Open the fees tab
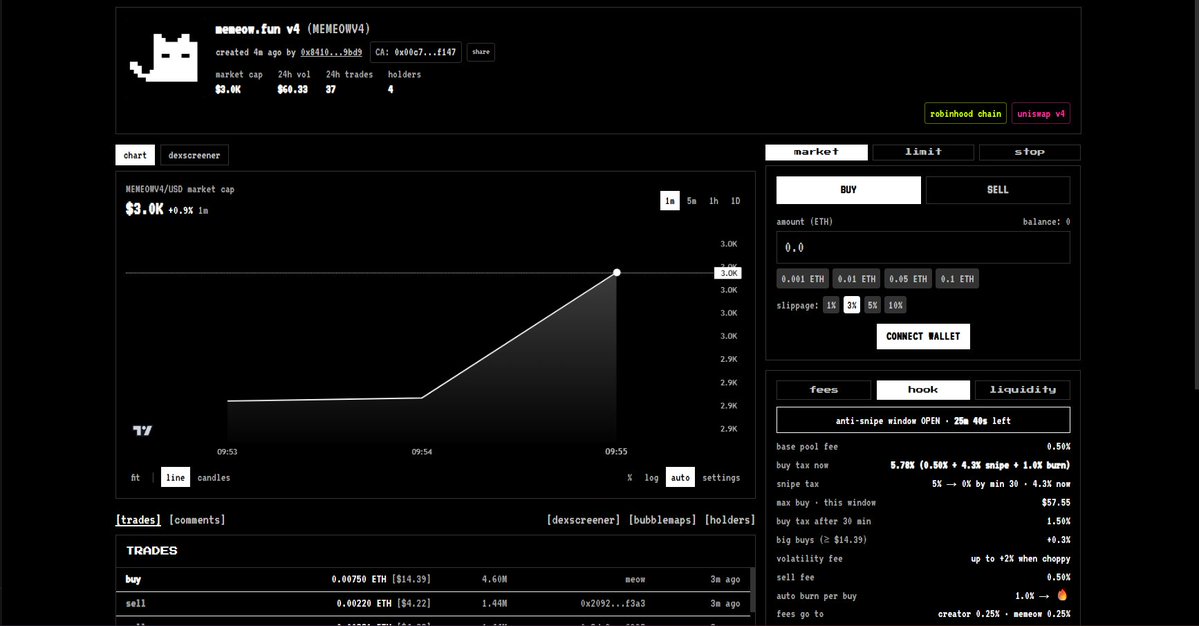The width and height of the screenshot is (1199, 626). 824,390
